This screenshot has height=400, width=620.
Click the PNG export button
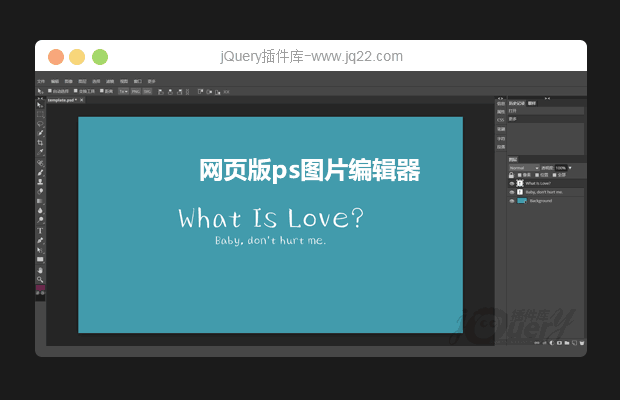tap(135, 91)
